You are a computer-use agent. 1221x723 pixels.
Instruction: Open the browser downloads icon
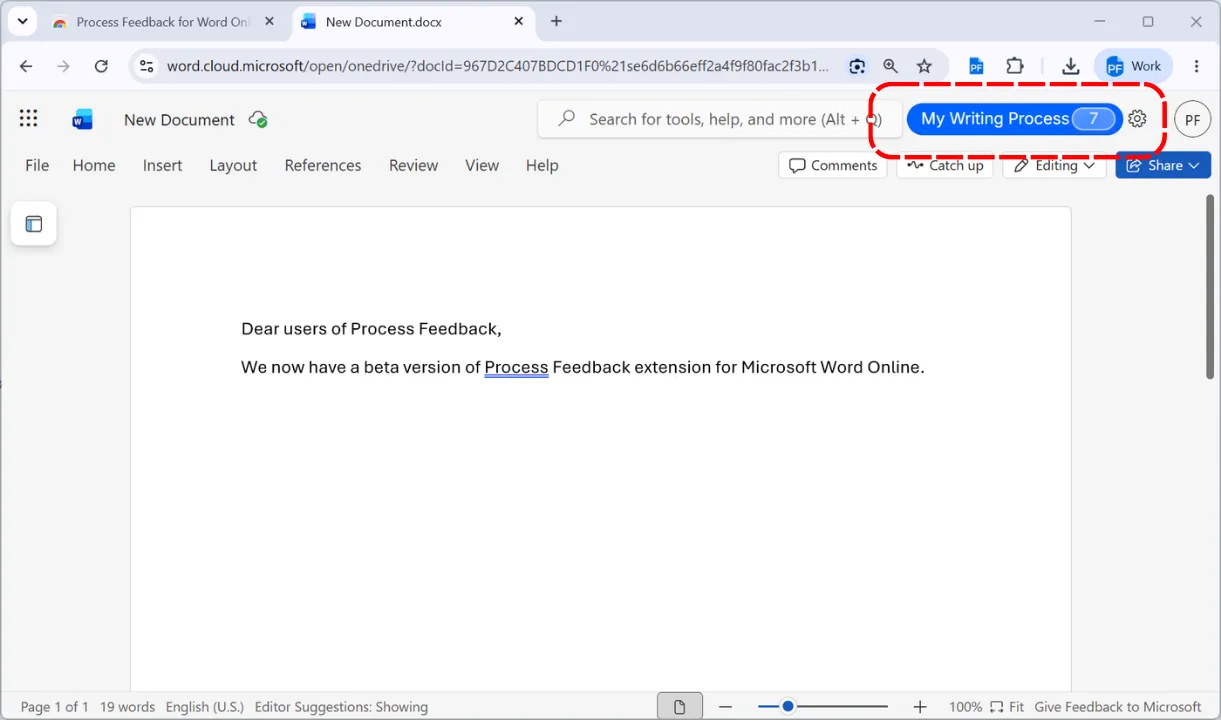pos(1070,66)
